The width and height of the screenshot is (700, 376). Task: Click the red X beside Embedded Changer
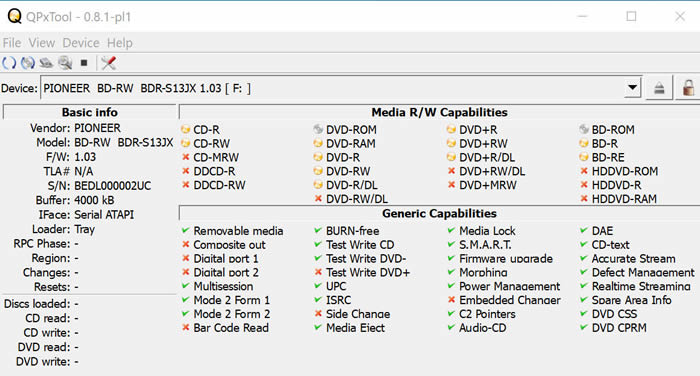click(x=451, y=300)
